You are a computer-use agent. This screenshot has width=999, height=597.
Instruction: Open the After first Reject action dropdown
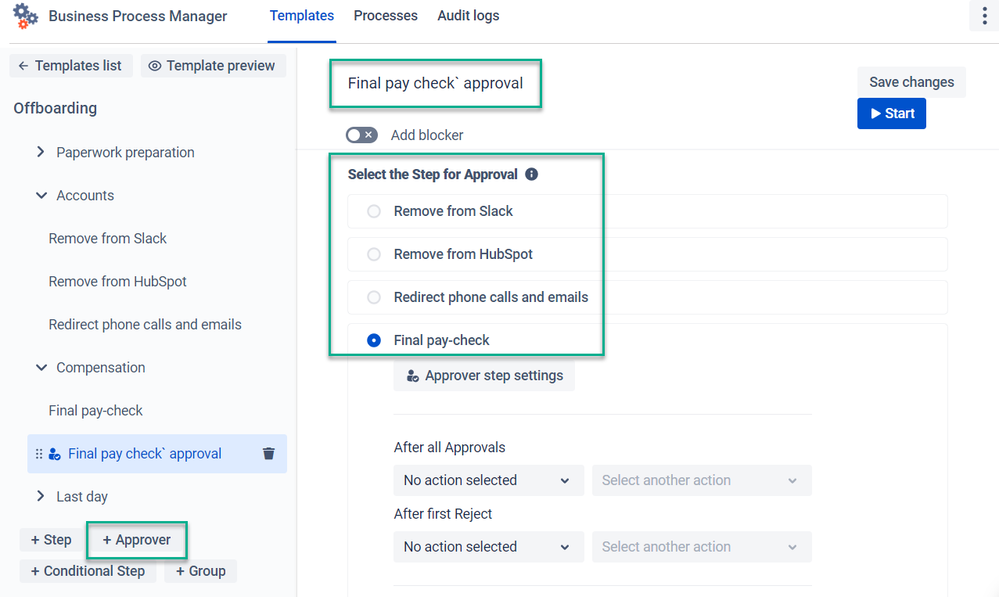pyautogui.click(x=487, y=547)
